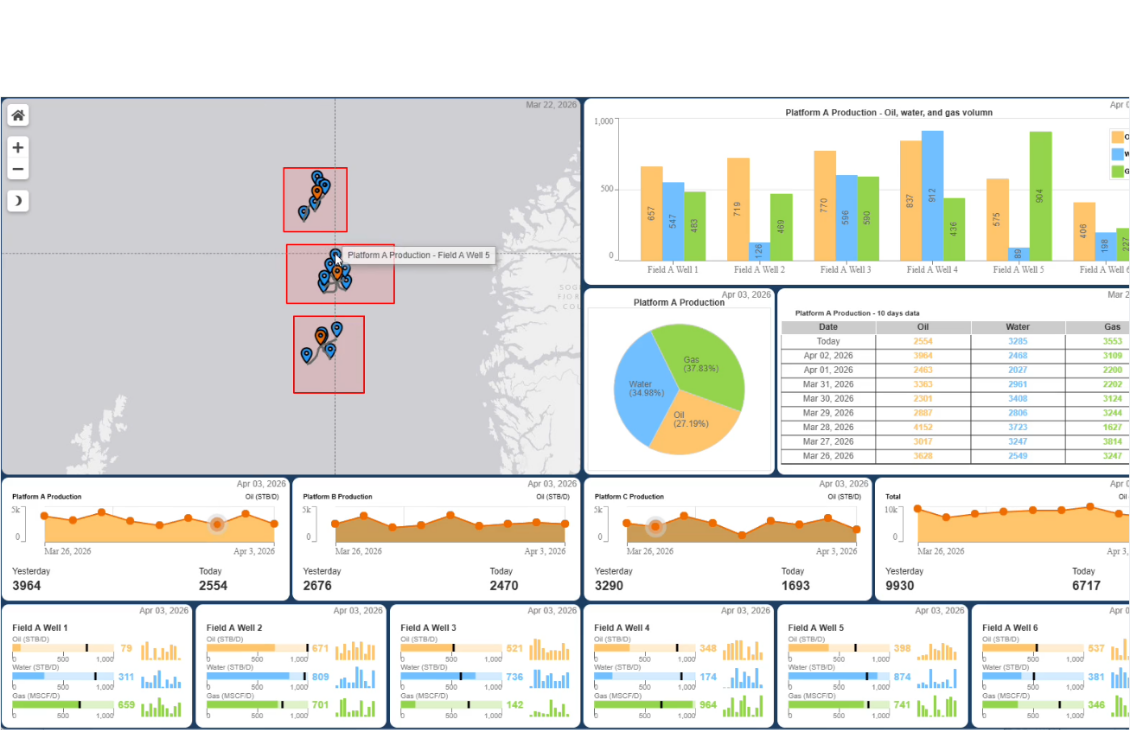Click the Field A Well 2 oil bar (719)
1130x730 pixels.
pos(738,209)
